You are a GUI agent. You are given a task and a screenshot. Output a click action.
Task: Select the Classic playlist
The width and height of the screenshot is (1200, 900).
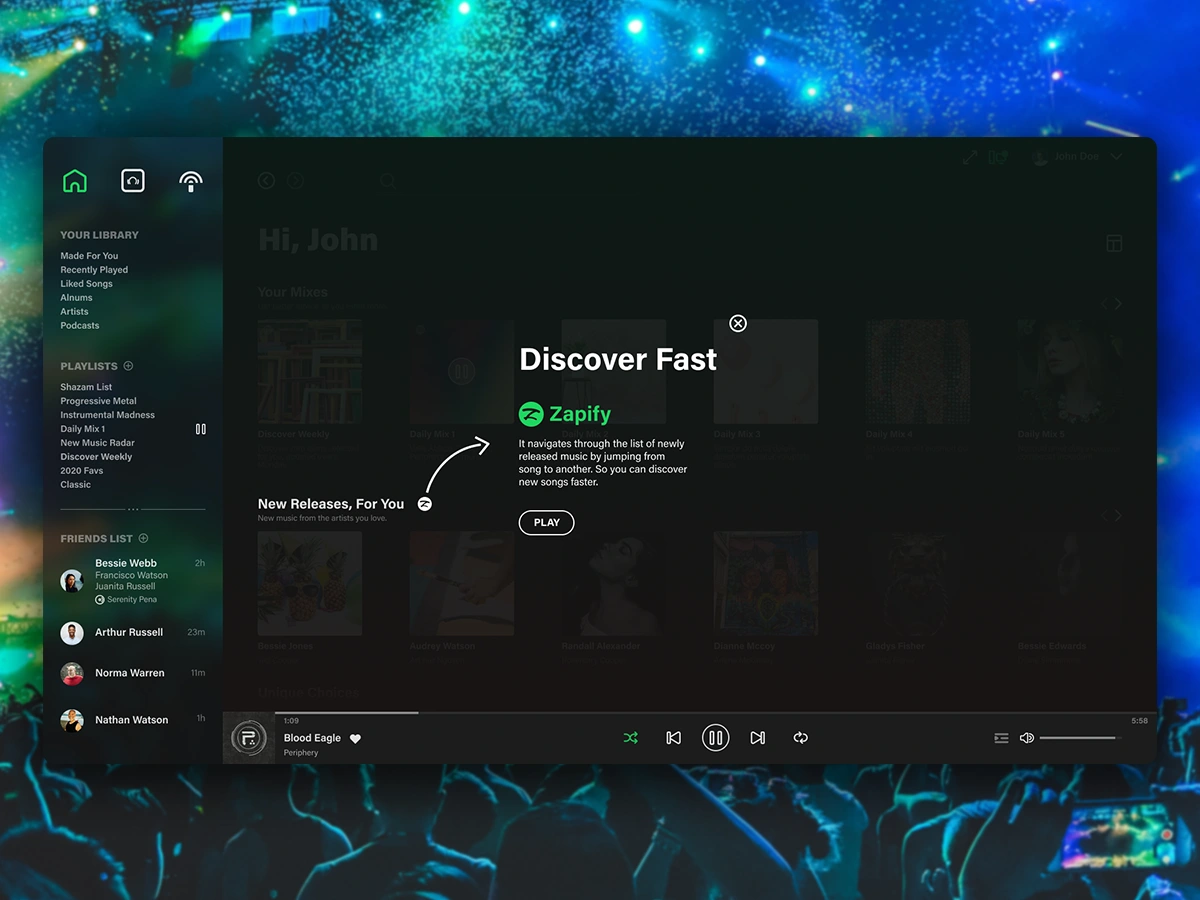(x=75, y=485)
